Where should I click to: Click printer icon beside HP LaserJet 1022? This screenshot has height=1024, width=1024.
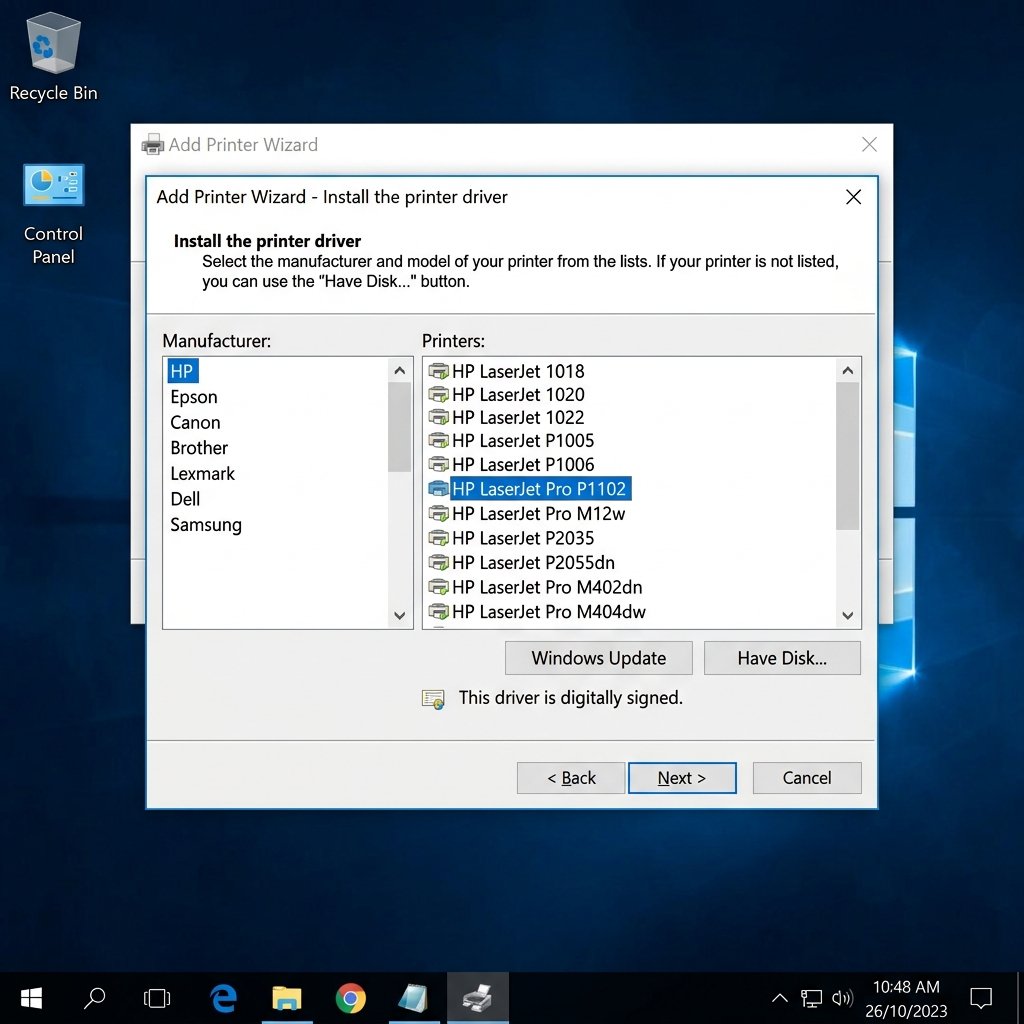[x=438, y=417]
